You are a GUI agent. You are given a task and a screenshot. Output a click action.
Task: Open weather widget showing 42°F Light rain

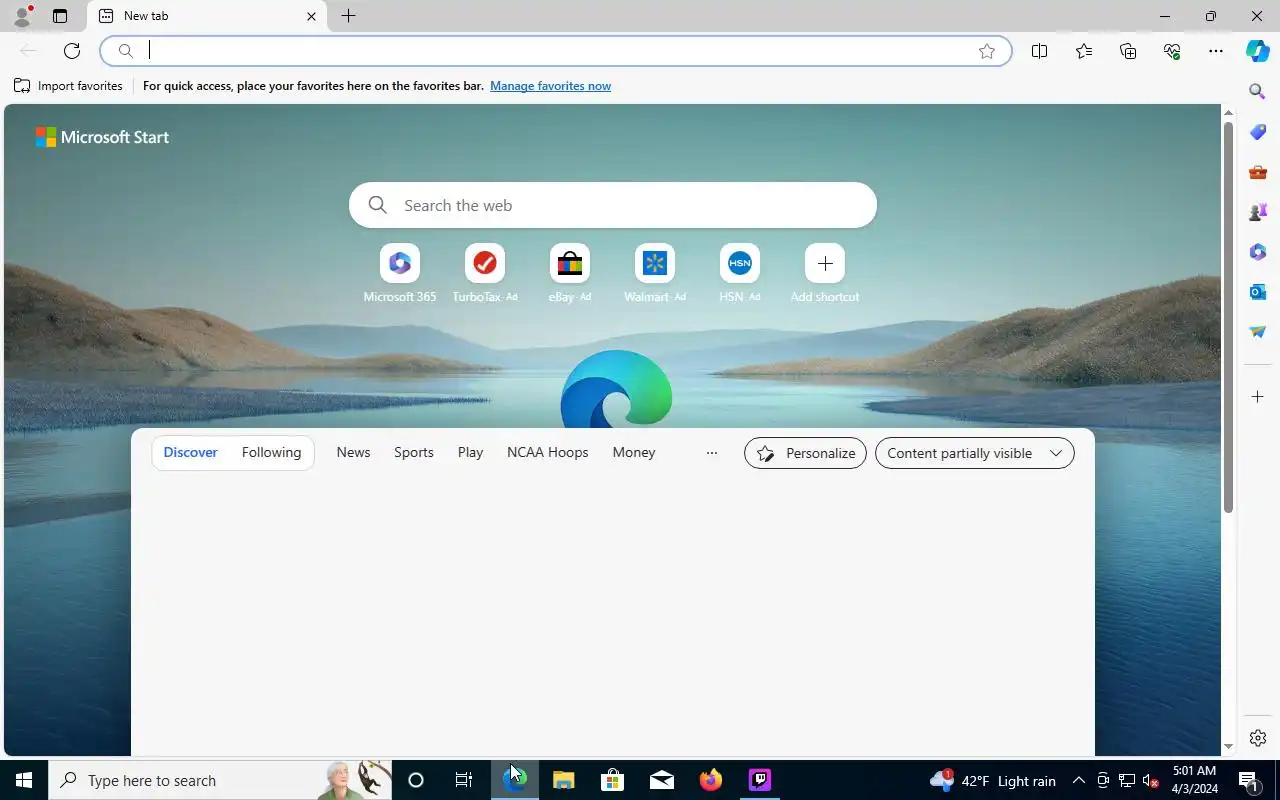[993, 780]
